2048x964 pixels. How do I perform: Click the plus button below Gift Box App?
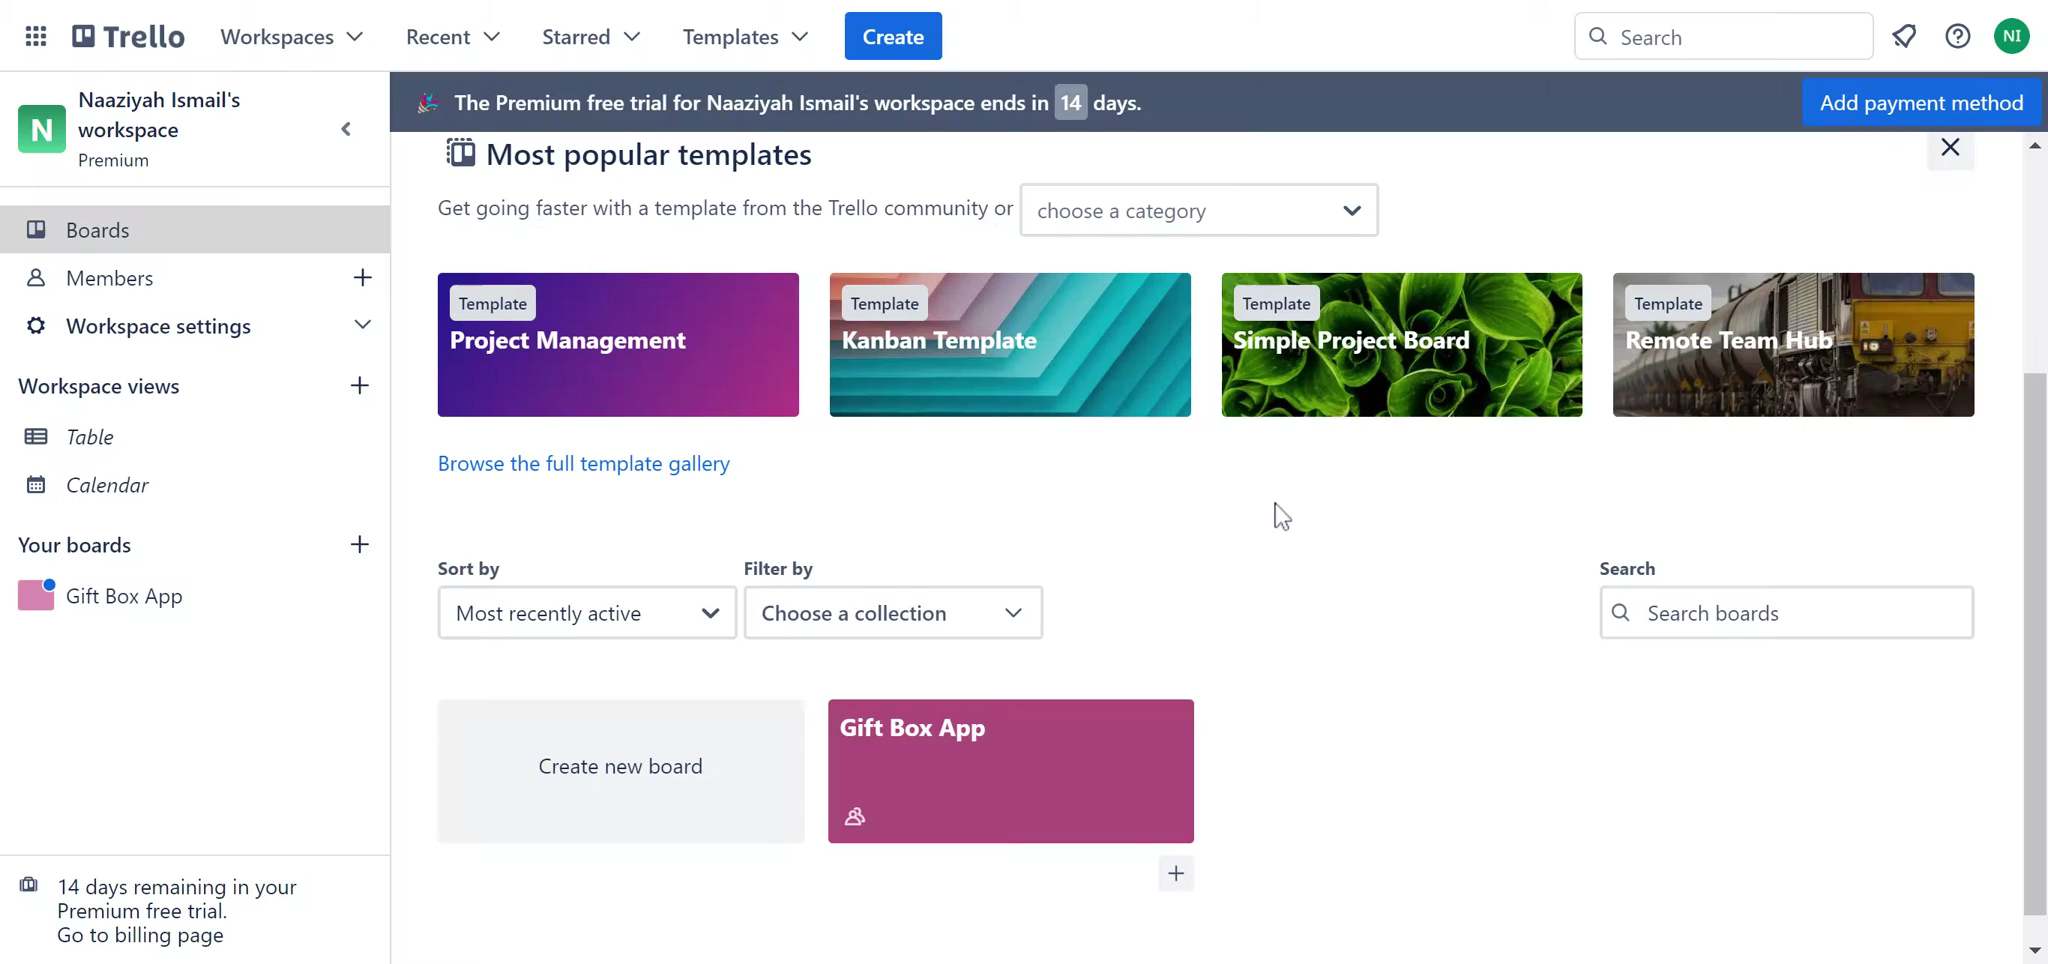click(x=1176, y=874)
